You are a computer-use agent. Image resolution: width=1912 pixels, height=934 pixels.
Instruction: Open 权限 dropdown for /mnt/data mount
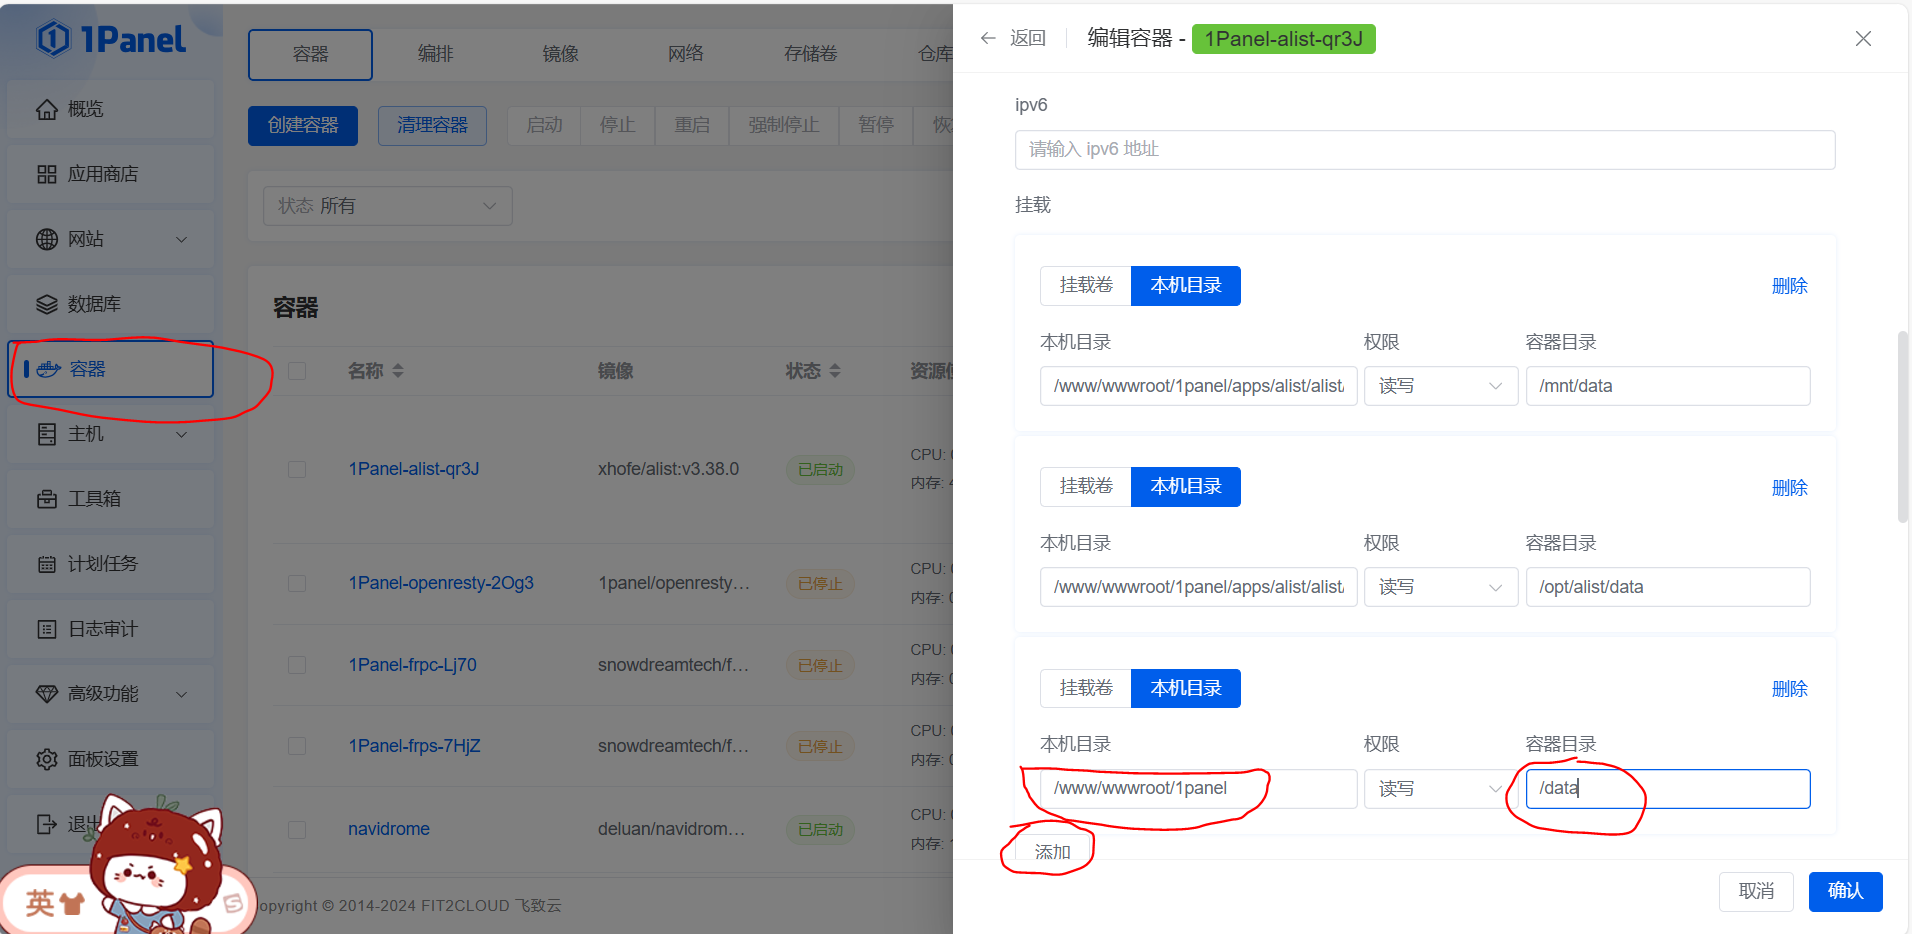(1441, 386)
